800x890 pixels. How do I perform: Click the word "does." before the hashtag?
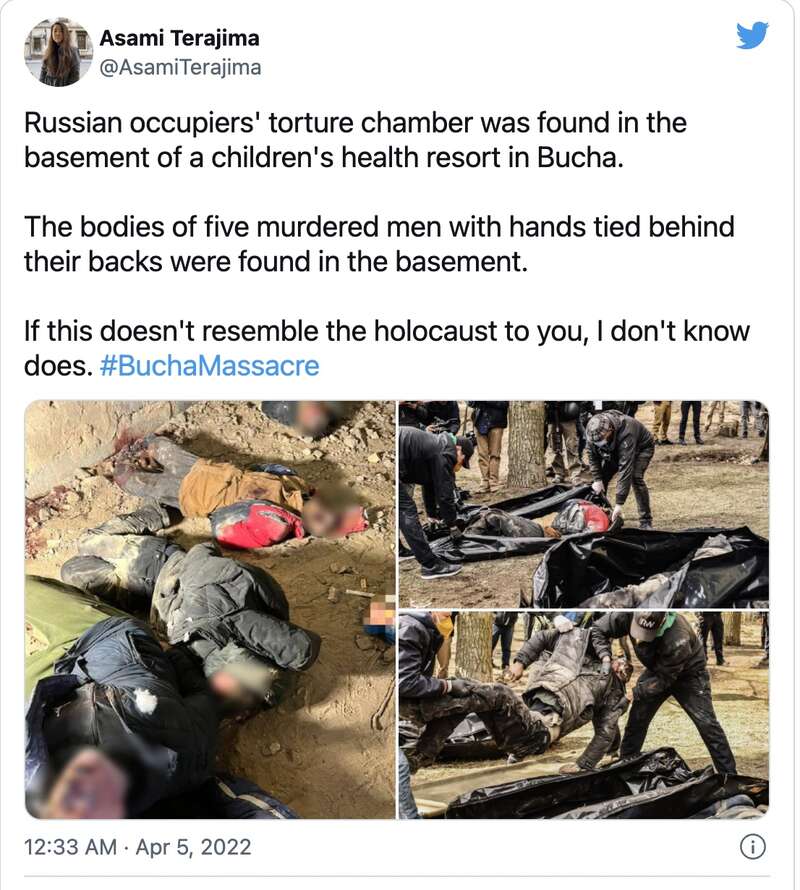pos(58,366)
